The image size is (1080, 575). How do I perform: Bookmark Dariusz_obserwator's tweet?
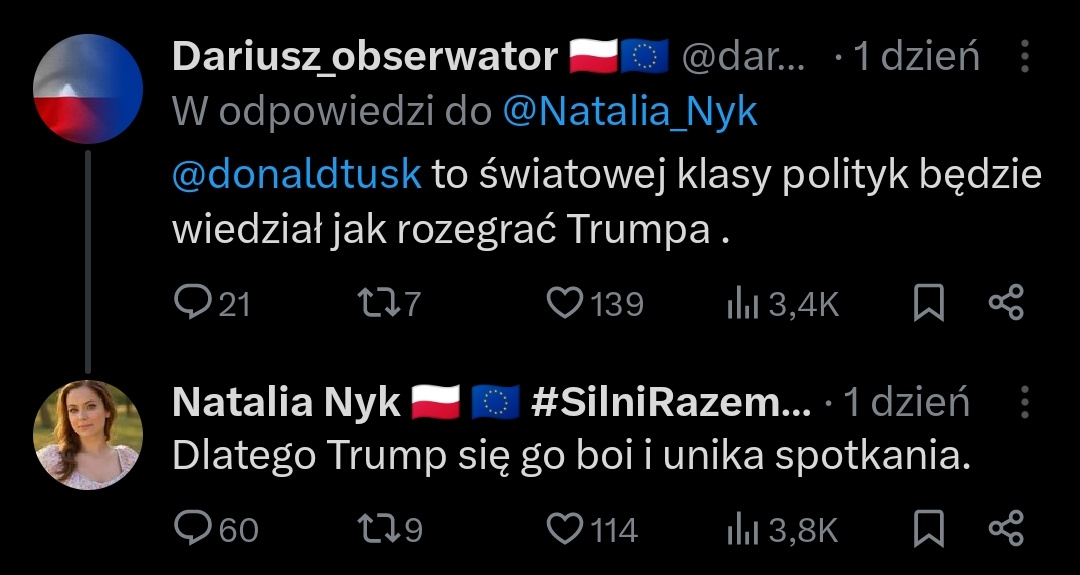point(929,304)
